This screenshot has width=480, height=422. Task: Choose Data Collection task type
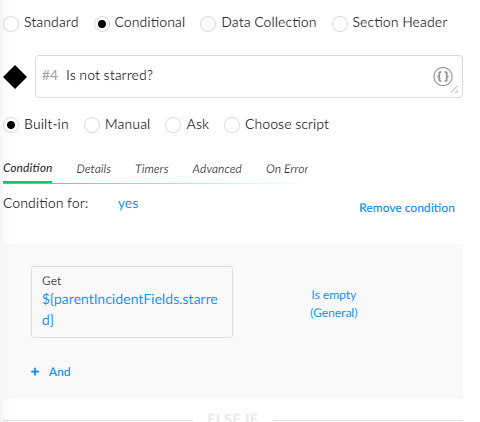coord(208,24)
